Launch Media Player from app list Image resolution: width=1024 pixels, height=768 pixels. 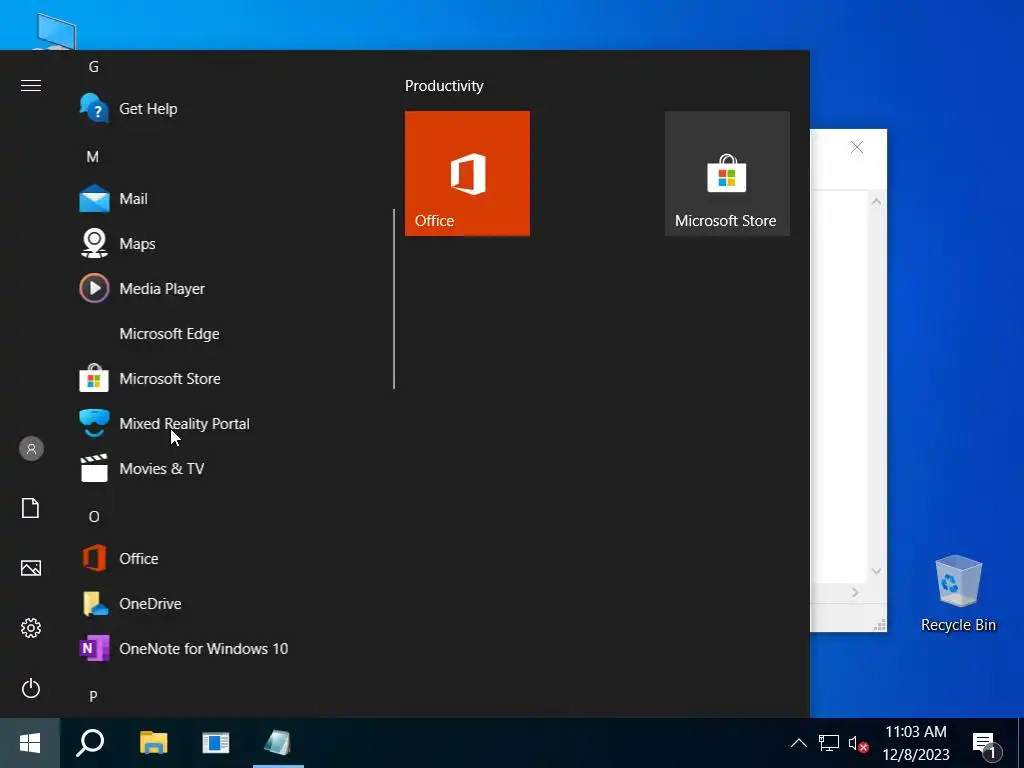coord(161,289)
